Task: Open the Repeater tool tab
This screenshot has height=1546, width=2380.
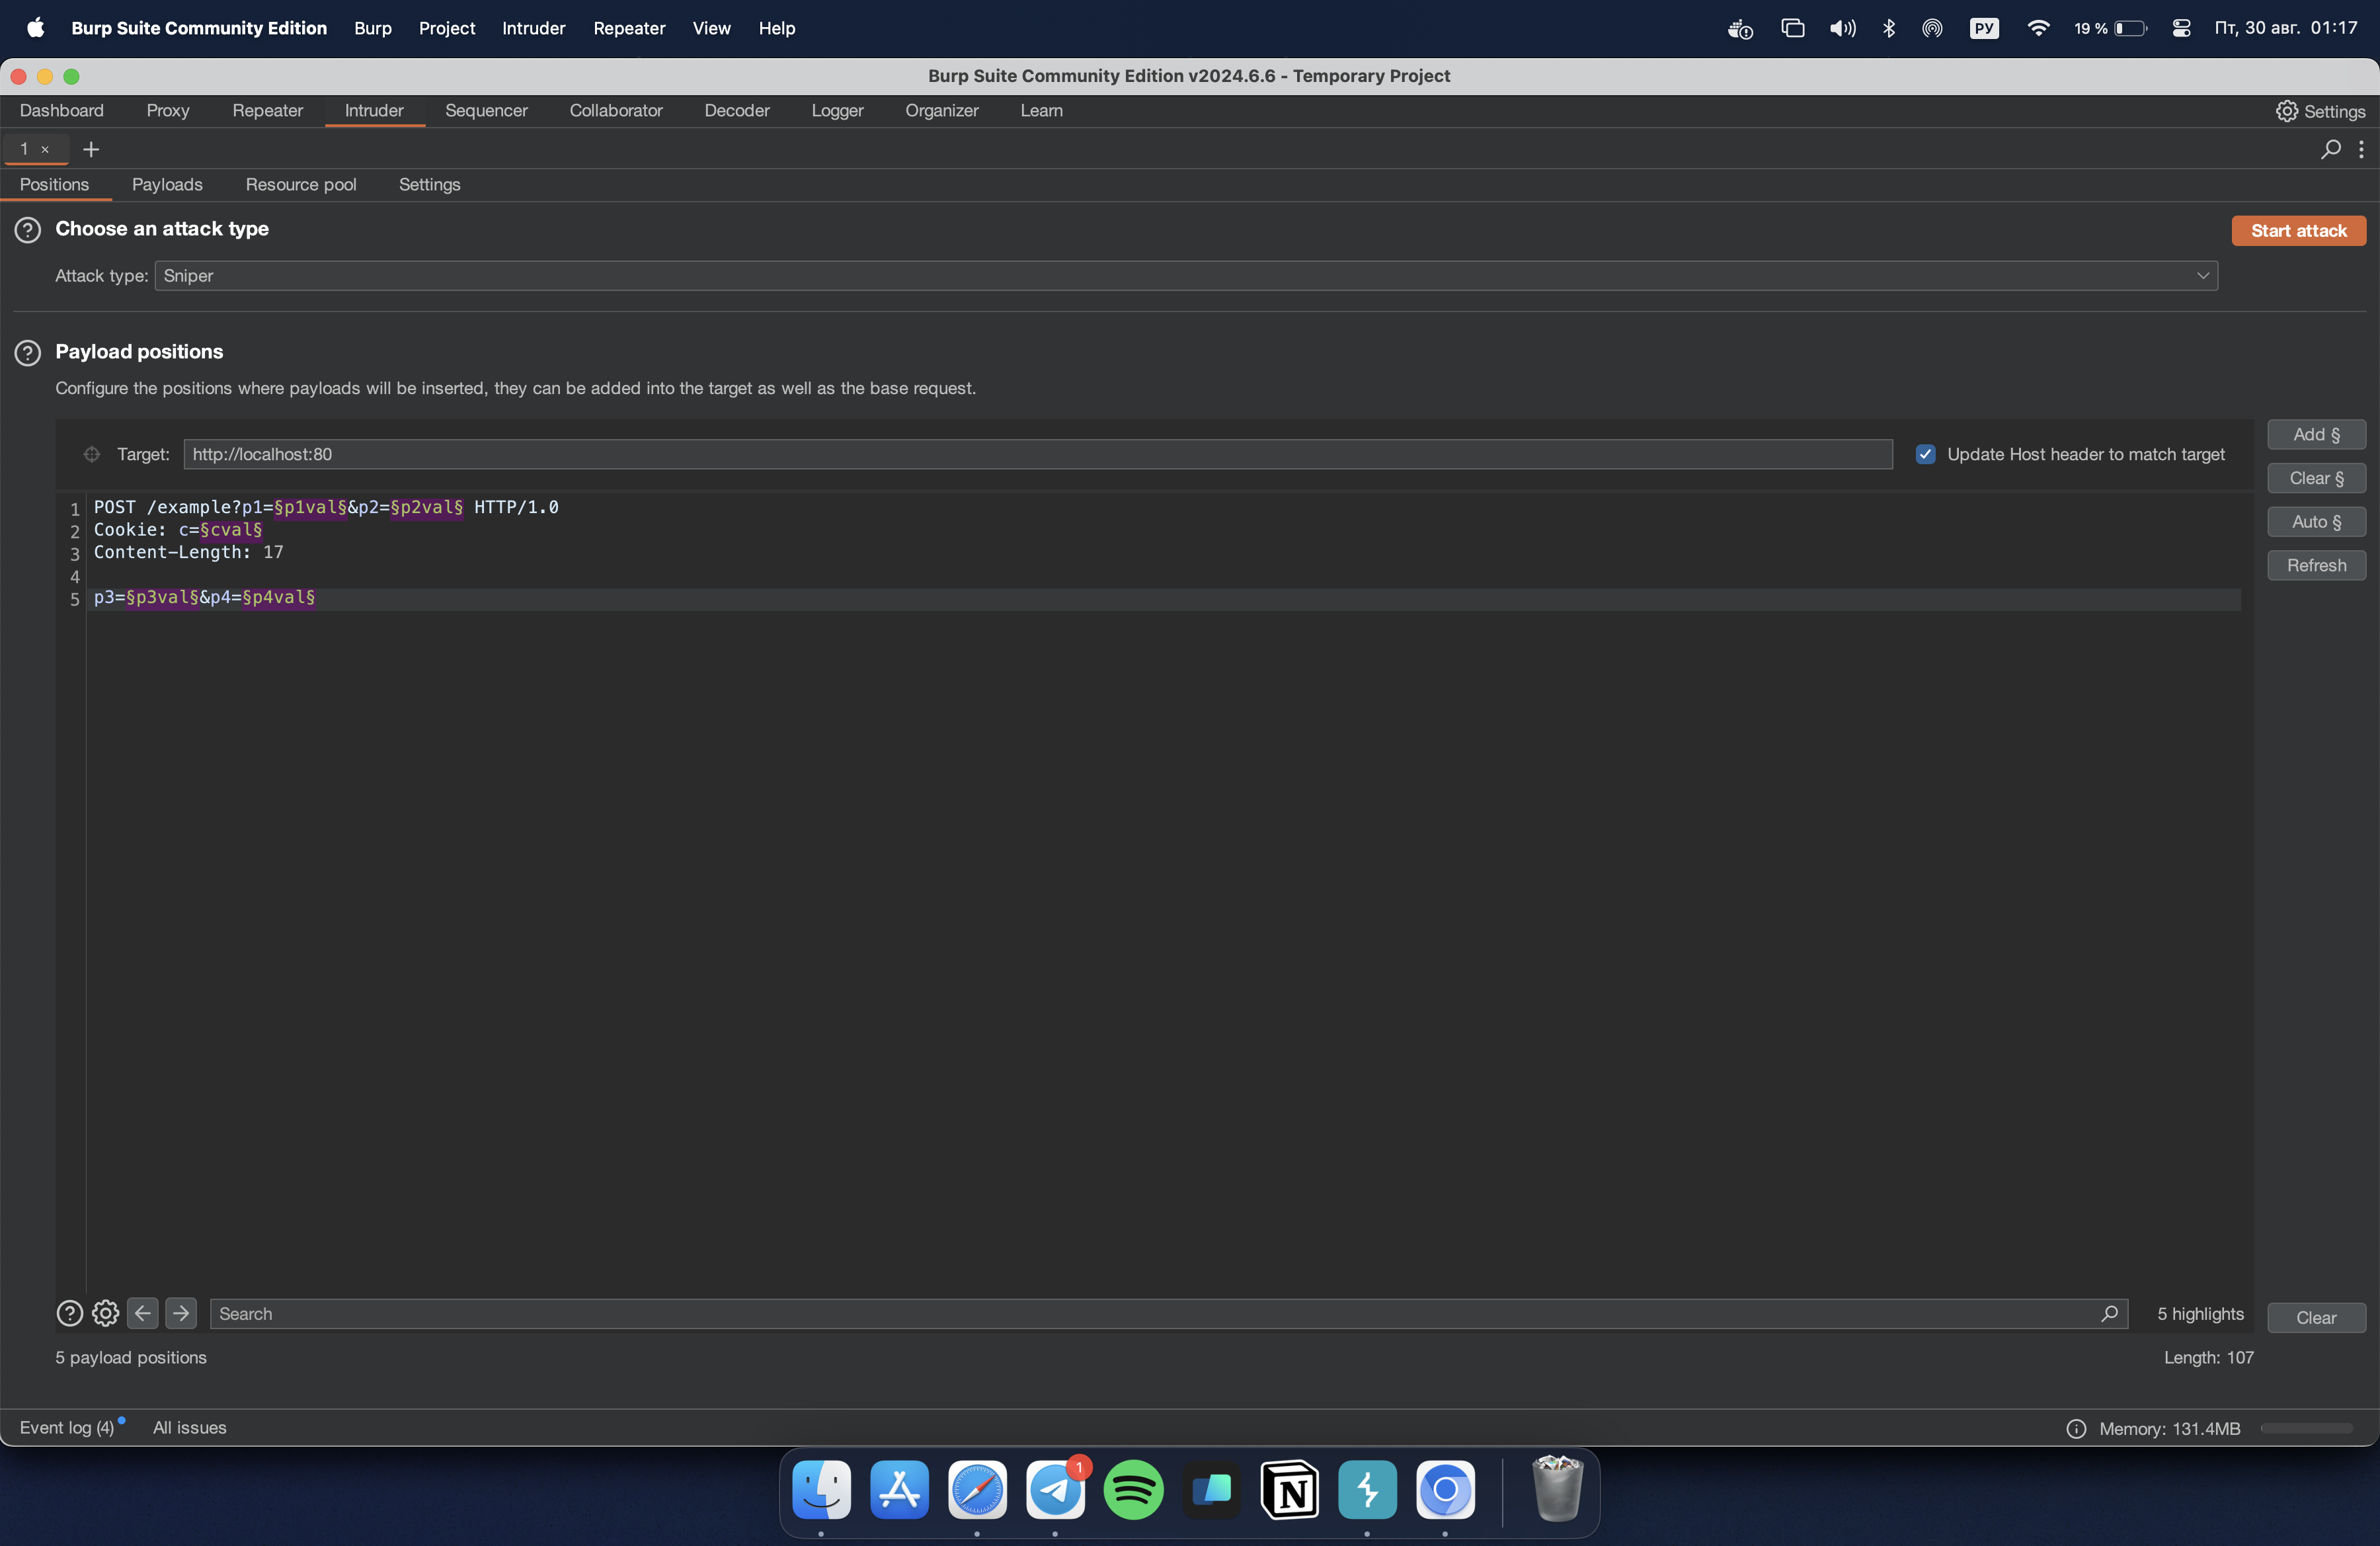Action: (x=267, y=111)
